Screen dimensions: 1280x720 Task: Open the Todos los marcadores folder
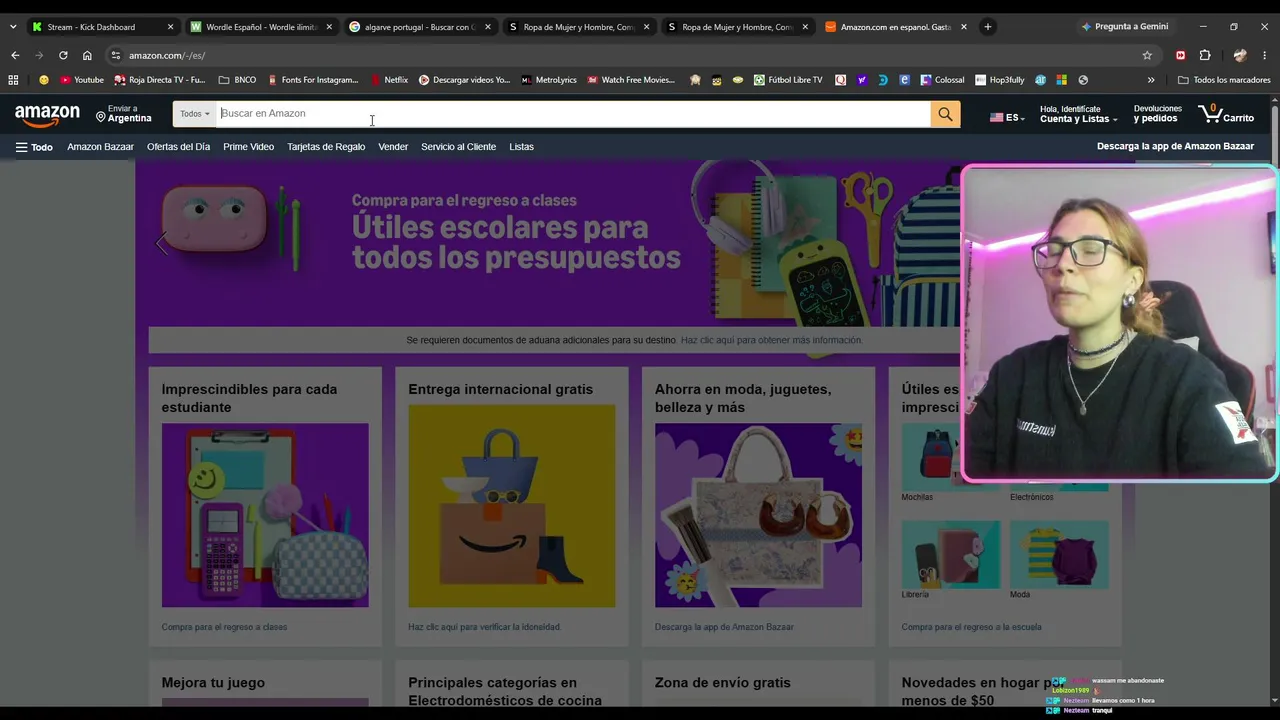pos(1224,80)
